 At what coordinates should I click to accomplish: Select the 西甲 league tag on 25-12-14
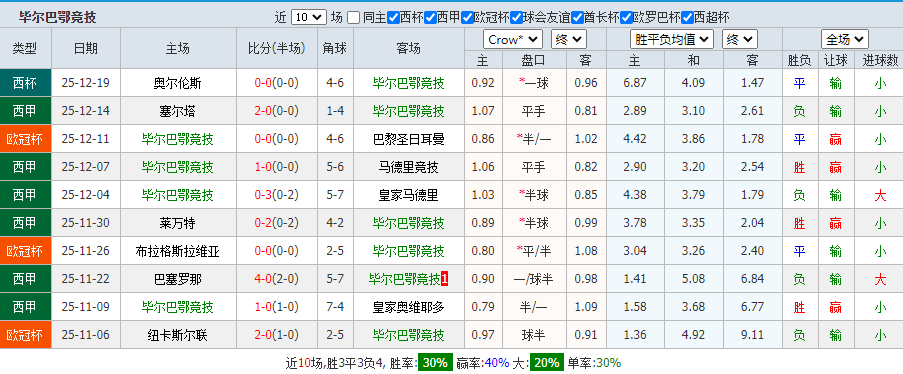pos(25,111)
